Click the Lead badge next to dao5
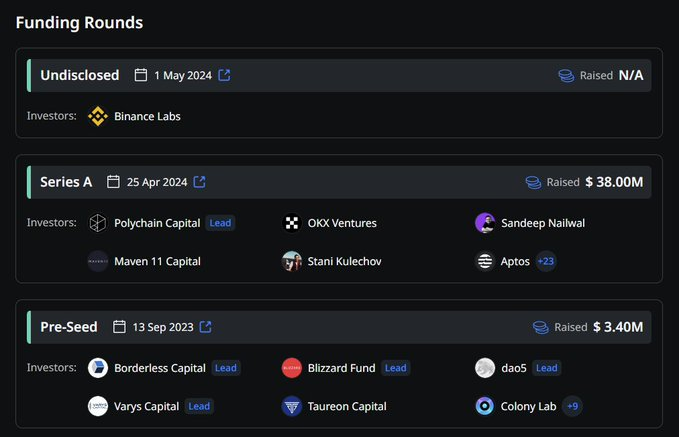 [546, 368]
